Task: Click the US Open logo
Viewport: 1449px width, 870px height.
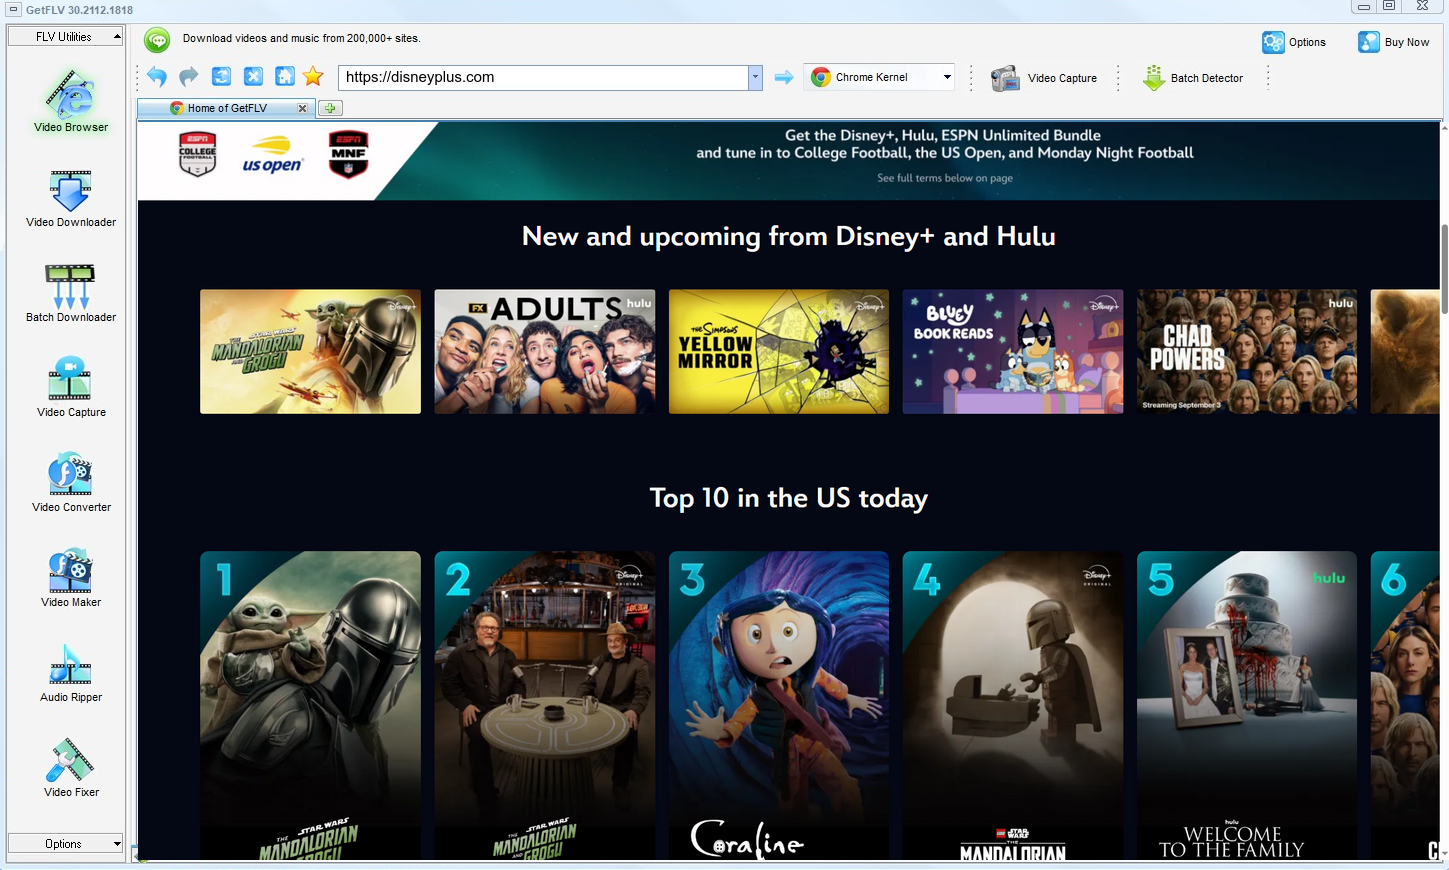Action: pos(272,155)
